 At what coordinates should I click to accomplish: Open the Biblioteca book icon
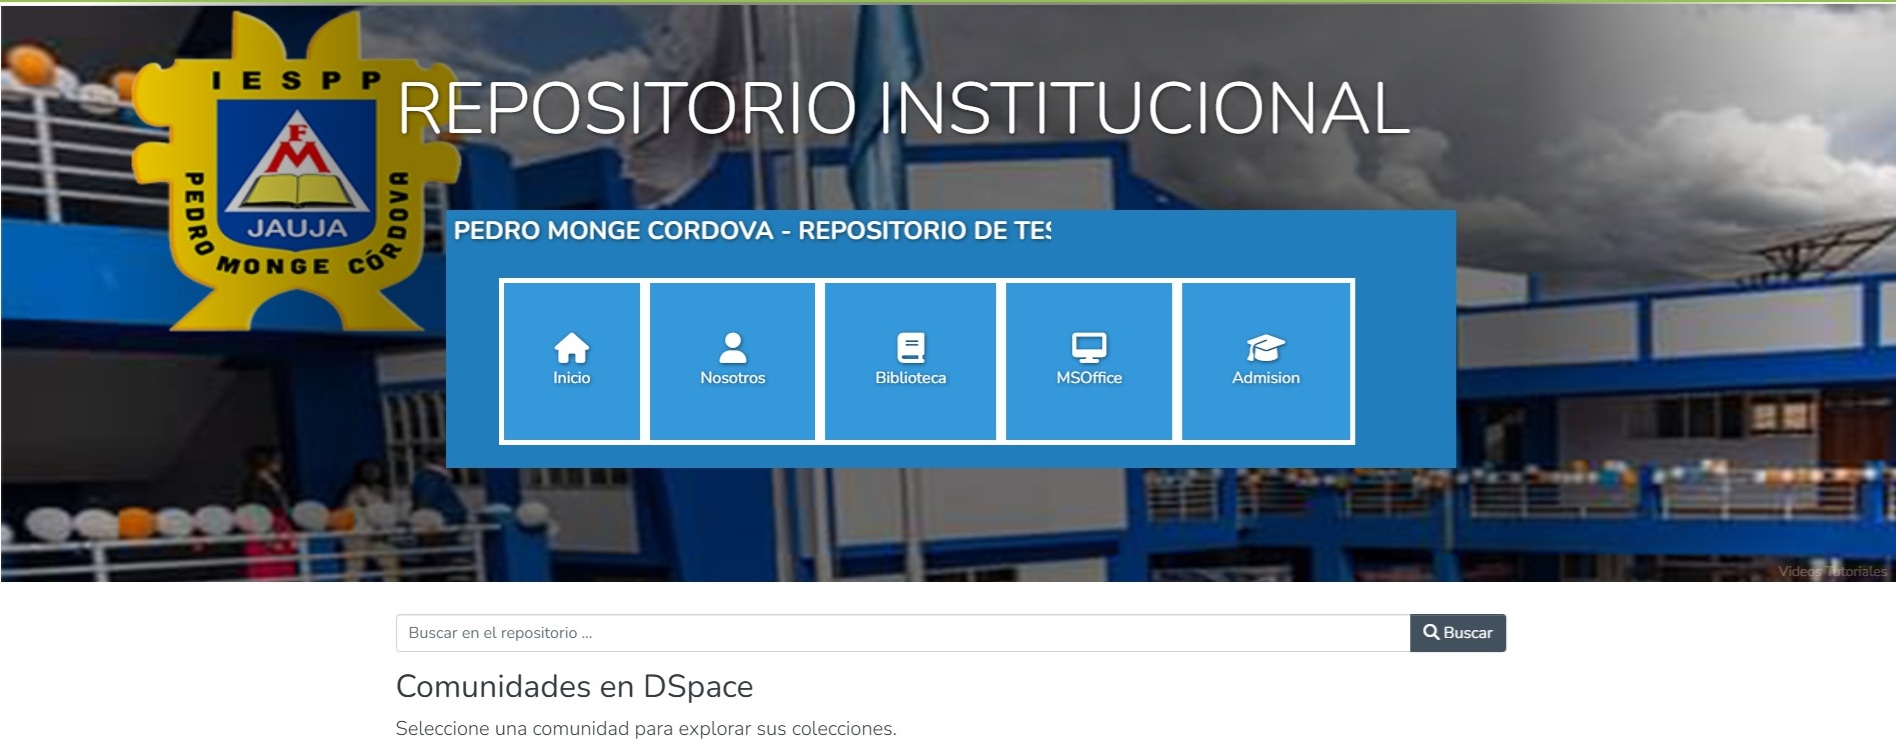click(910, 347)
